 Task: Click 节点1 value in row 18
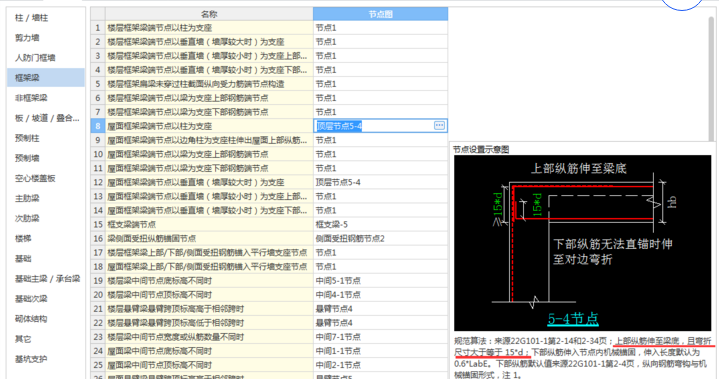coord(381,267)
